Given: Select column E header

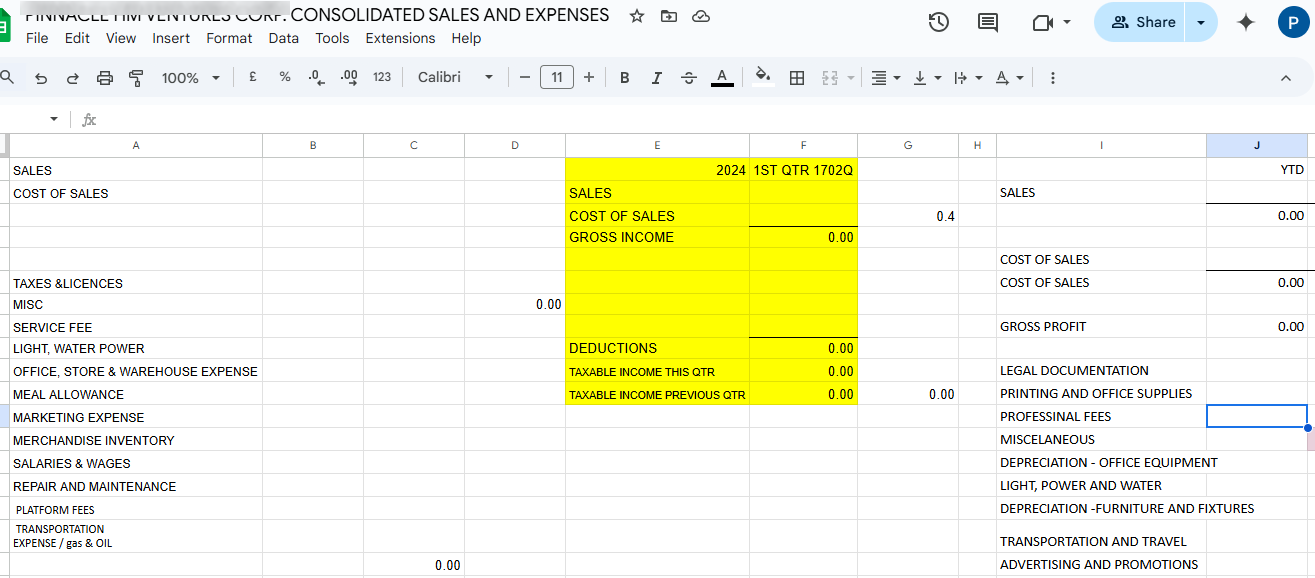Looking at the screenshot, I should (657, 145).
